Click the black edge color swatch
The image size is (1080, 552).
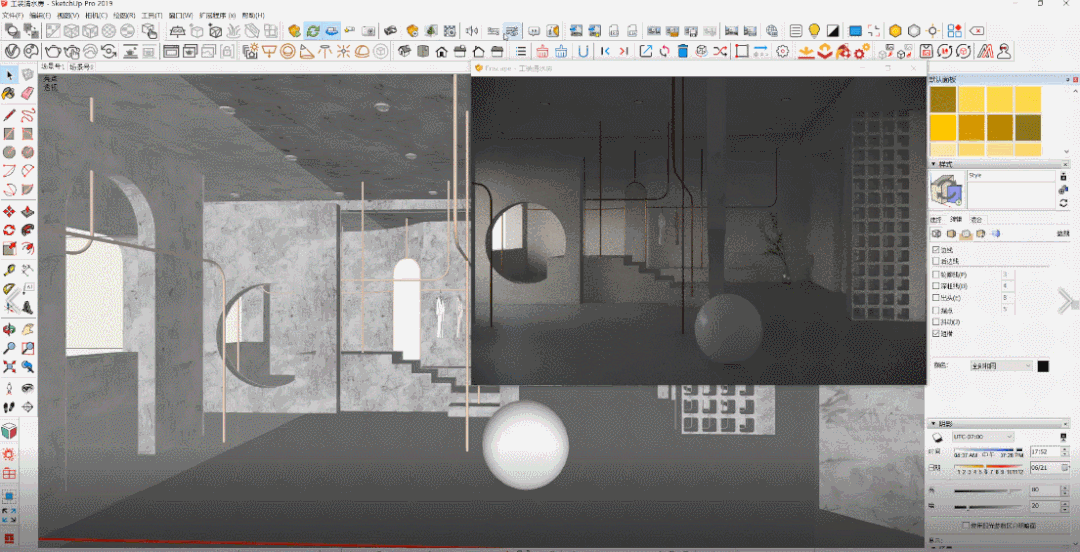pyautogui.click(x=1043, y=366)
